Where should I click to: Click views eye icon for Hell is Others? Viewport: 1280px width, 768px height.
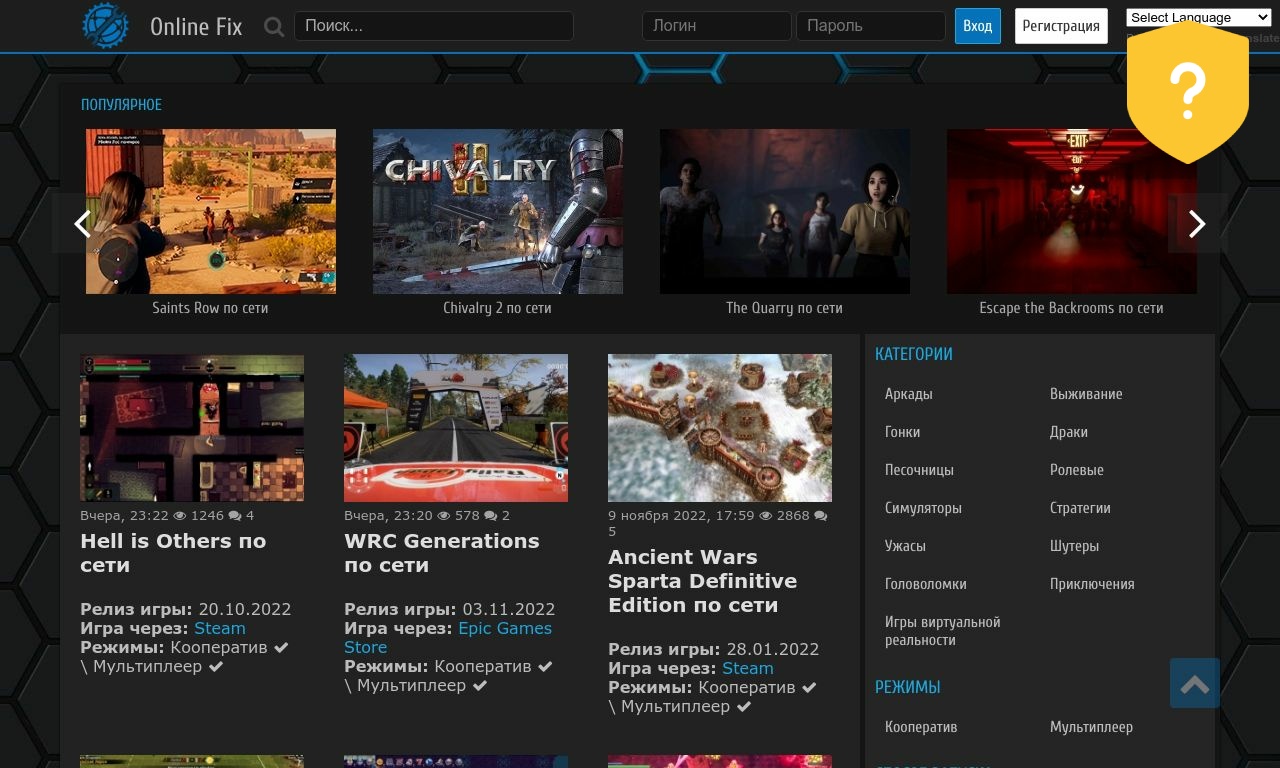tap(180, 516)
